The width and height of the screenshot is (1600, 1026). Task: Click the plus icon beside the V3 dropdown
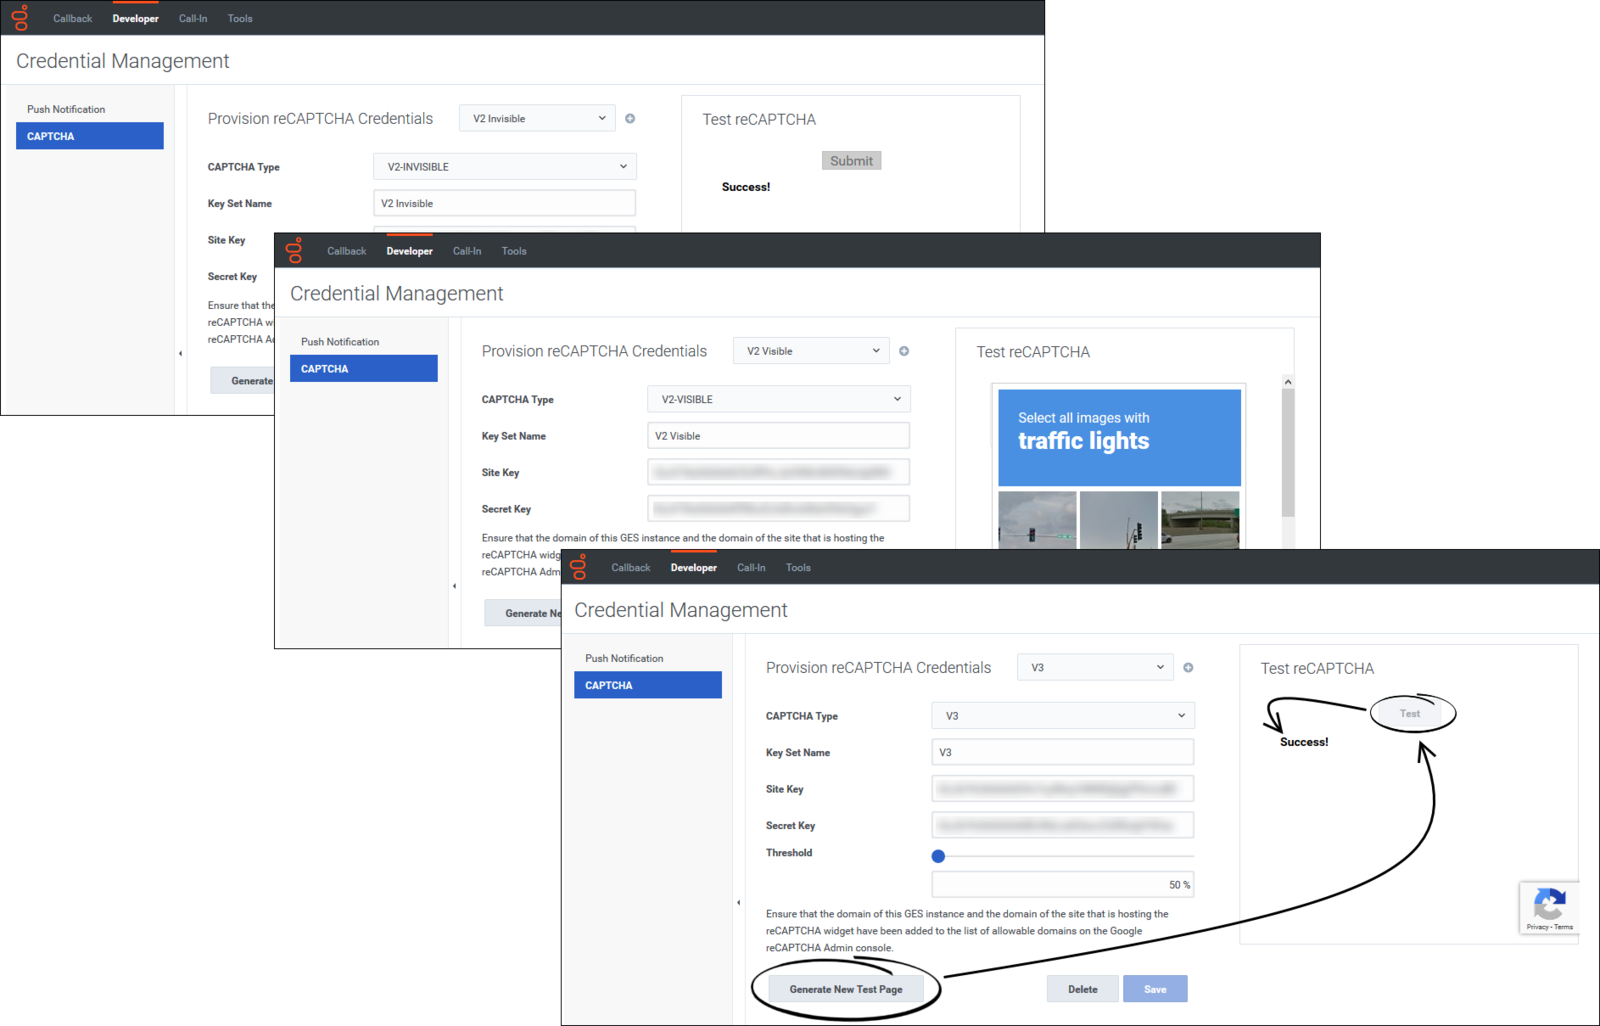pos(1188,667)
